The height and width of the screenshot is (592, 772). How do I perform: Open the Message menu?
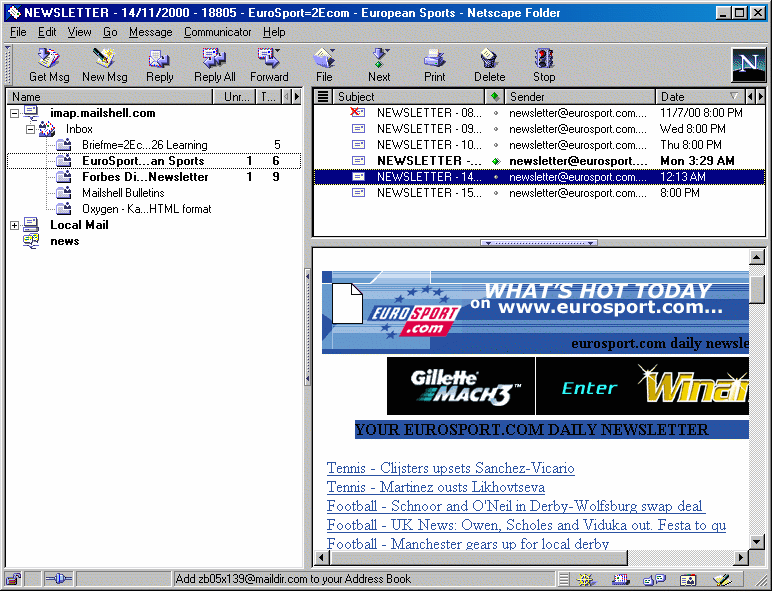151,32
